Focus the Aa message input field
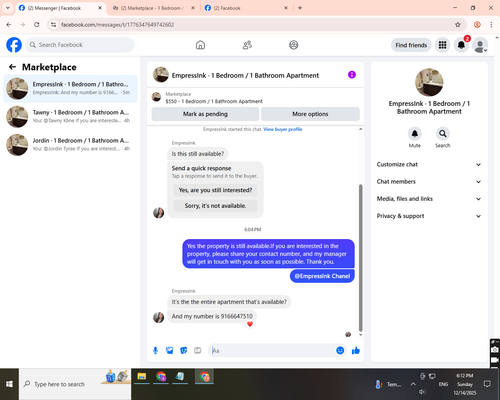Viewport: 500px width, 400px height. click(272, 350)
